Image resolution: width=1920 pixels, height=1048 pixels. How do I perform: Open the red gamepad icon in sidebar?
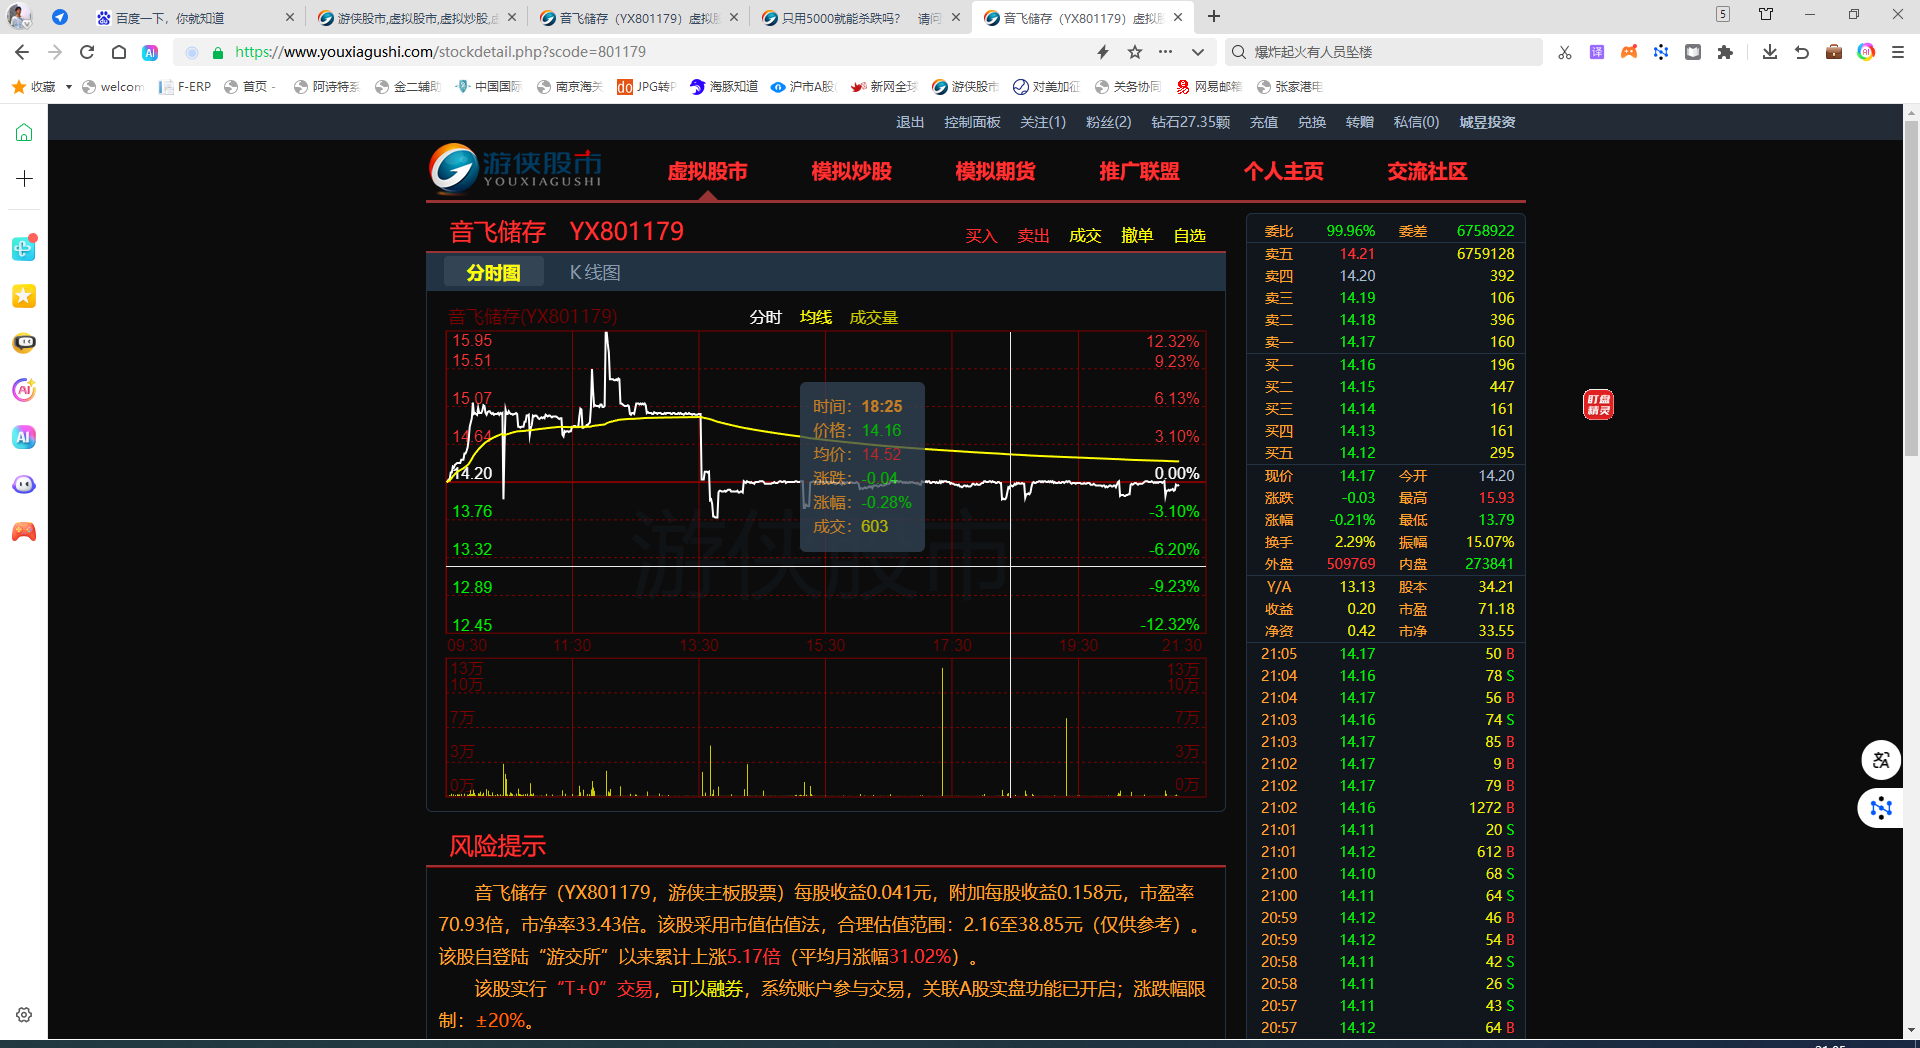24,532
